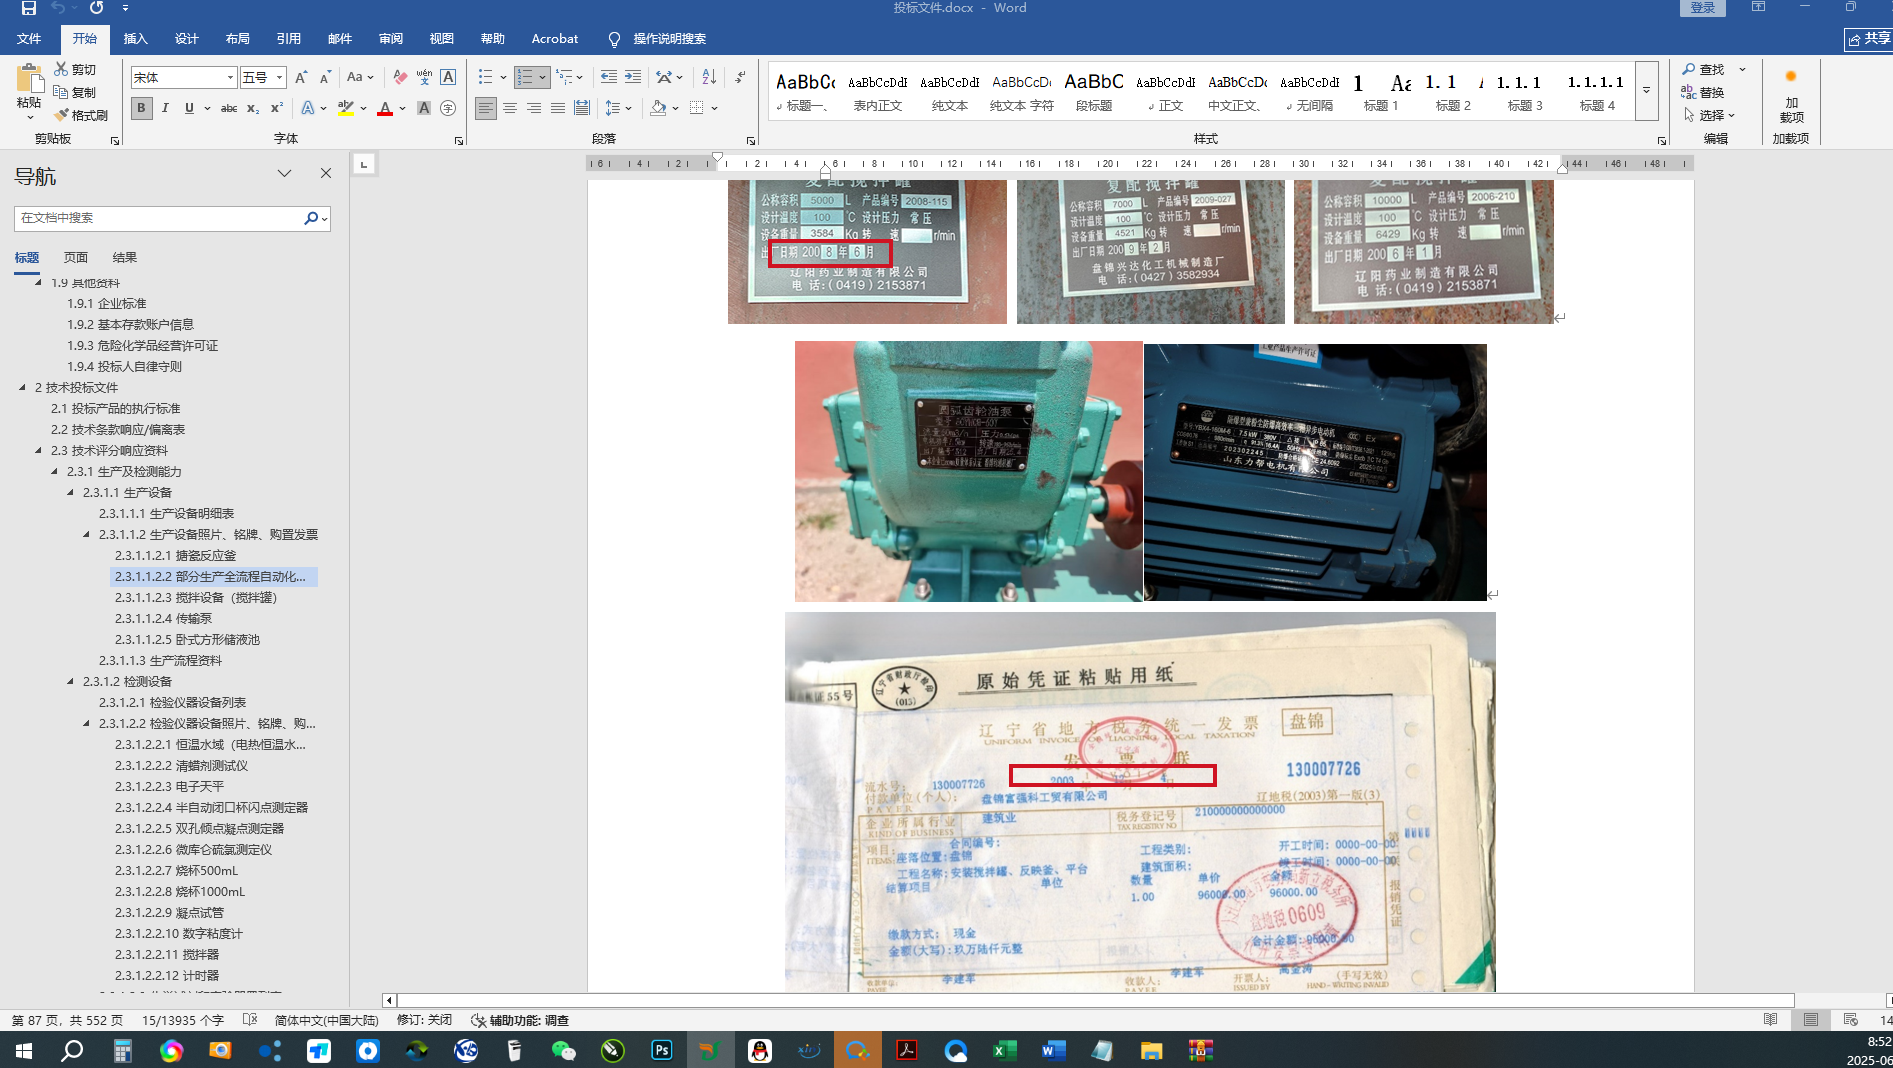This screenshot has height=1068, width=1893.
Task: Open the Sort tool in paragraph group
Action: point(709,77)
